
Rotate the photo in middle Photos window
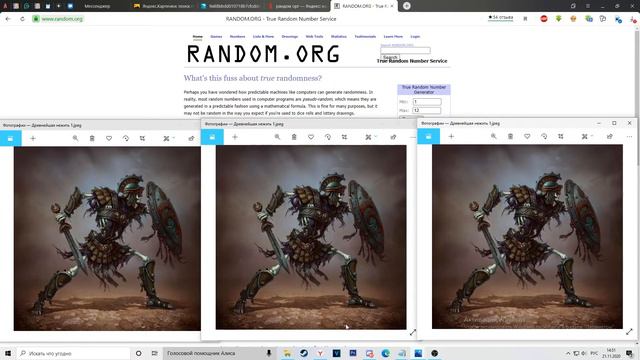pyautogui.click(x=328, y=137)
